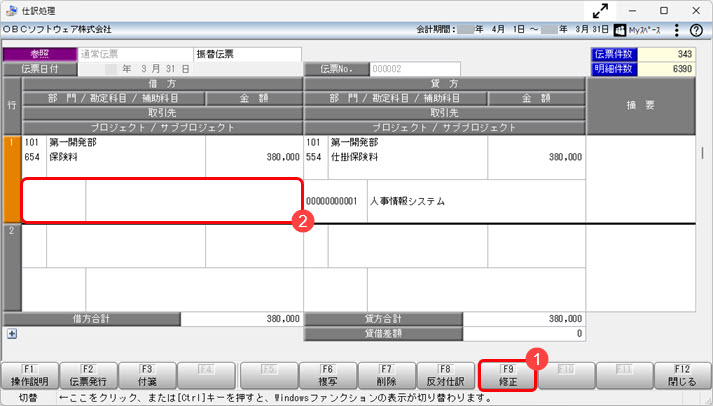This screenshot has width=713, height=406.
Task: Click the F12 閉じる button
Action: 682,376
